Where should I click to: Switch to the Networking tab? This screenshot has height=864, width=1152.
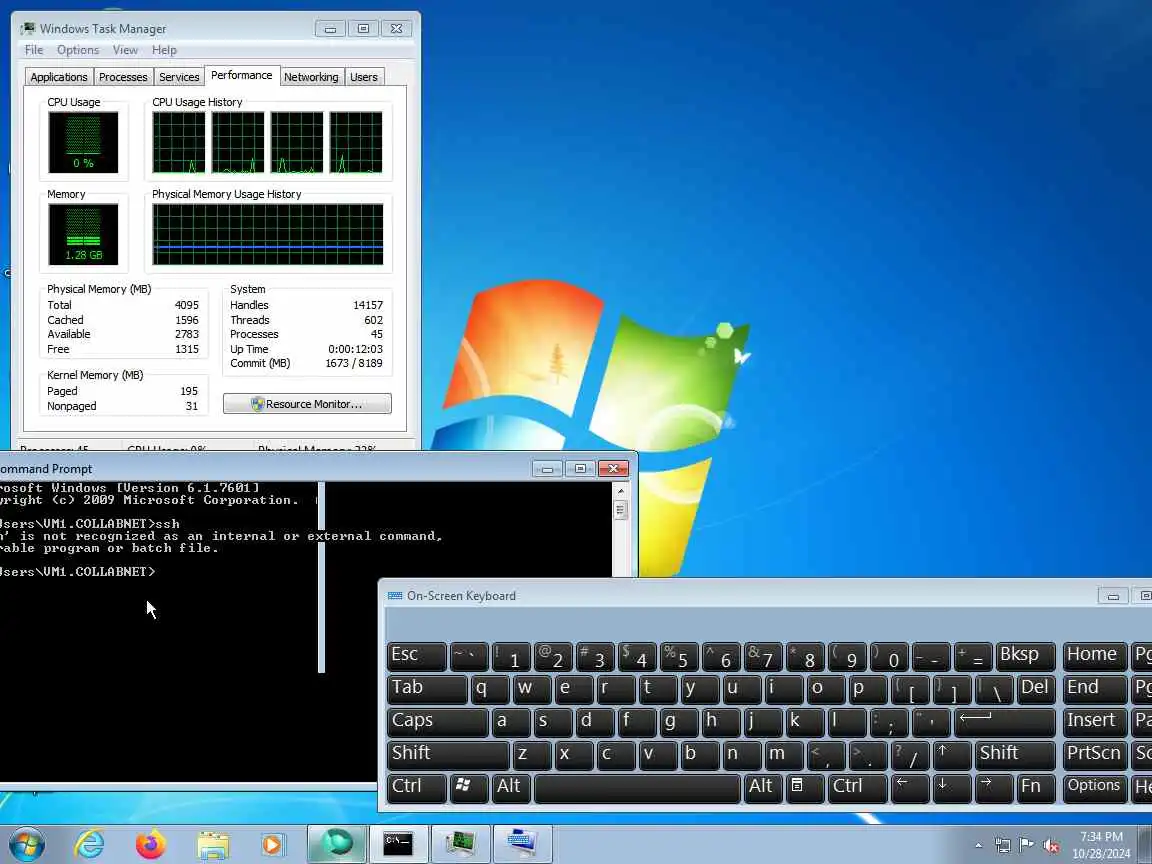click(x=311, y=77)
